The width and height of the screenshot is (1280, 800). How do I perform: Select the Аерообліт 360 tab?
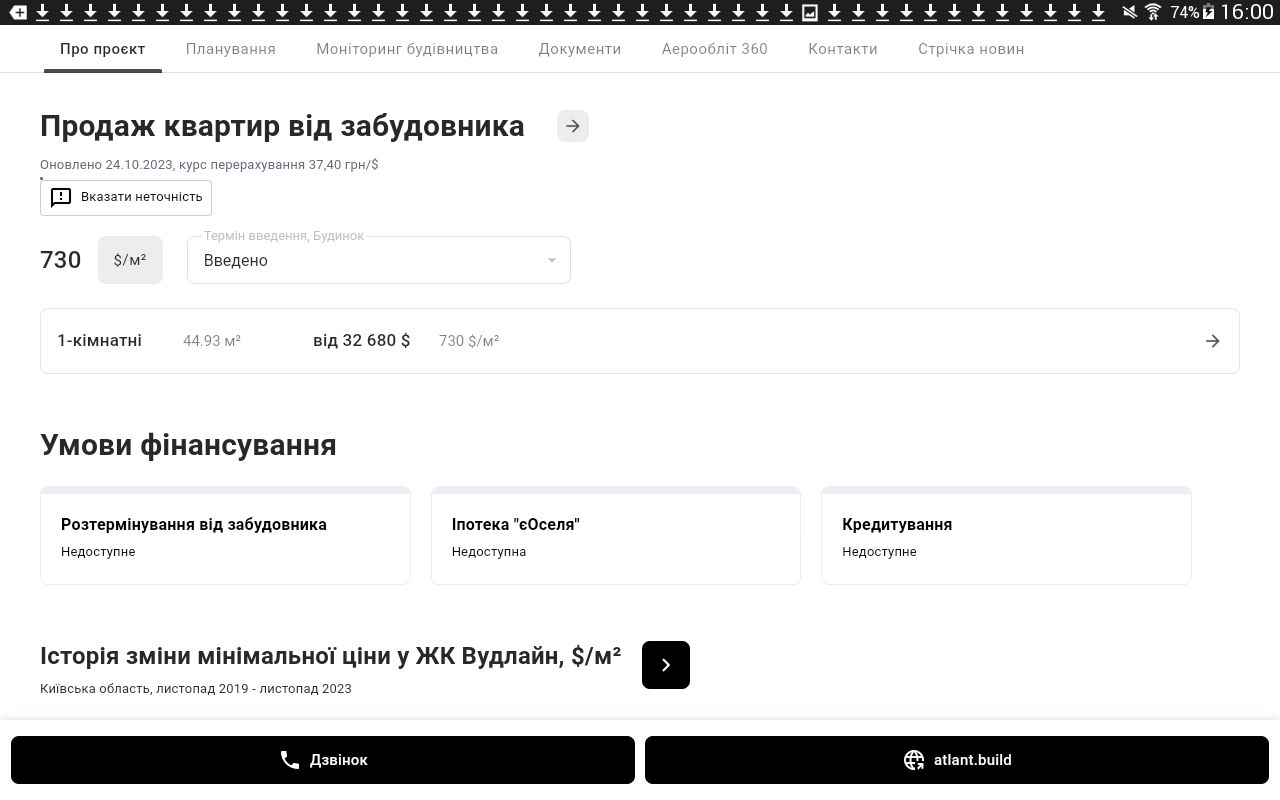714,49
